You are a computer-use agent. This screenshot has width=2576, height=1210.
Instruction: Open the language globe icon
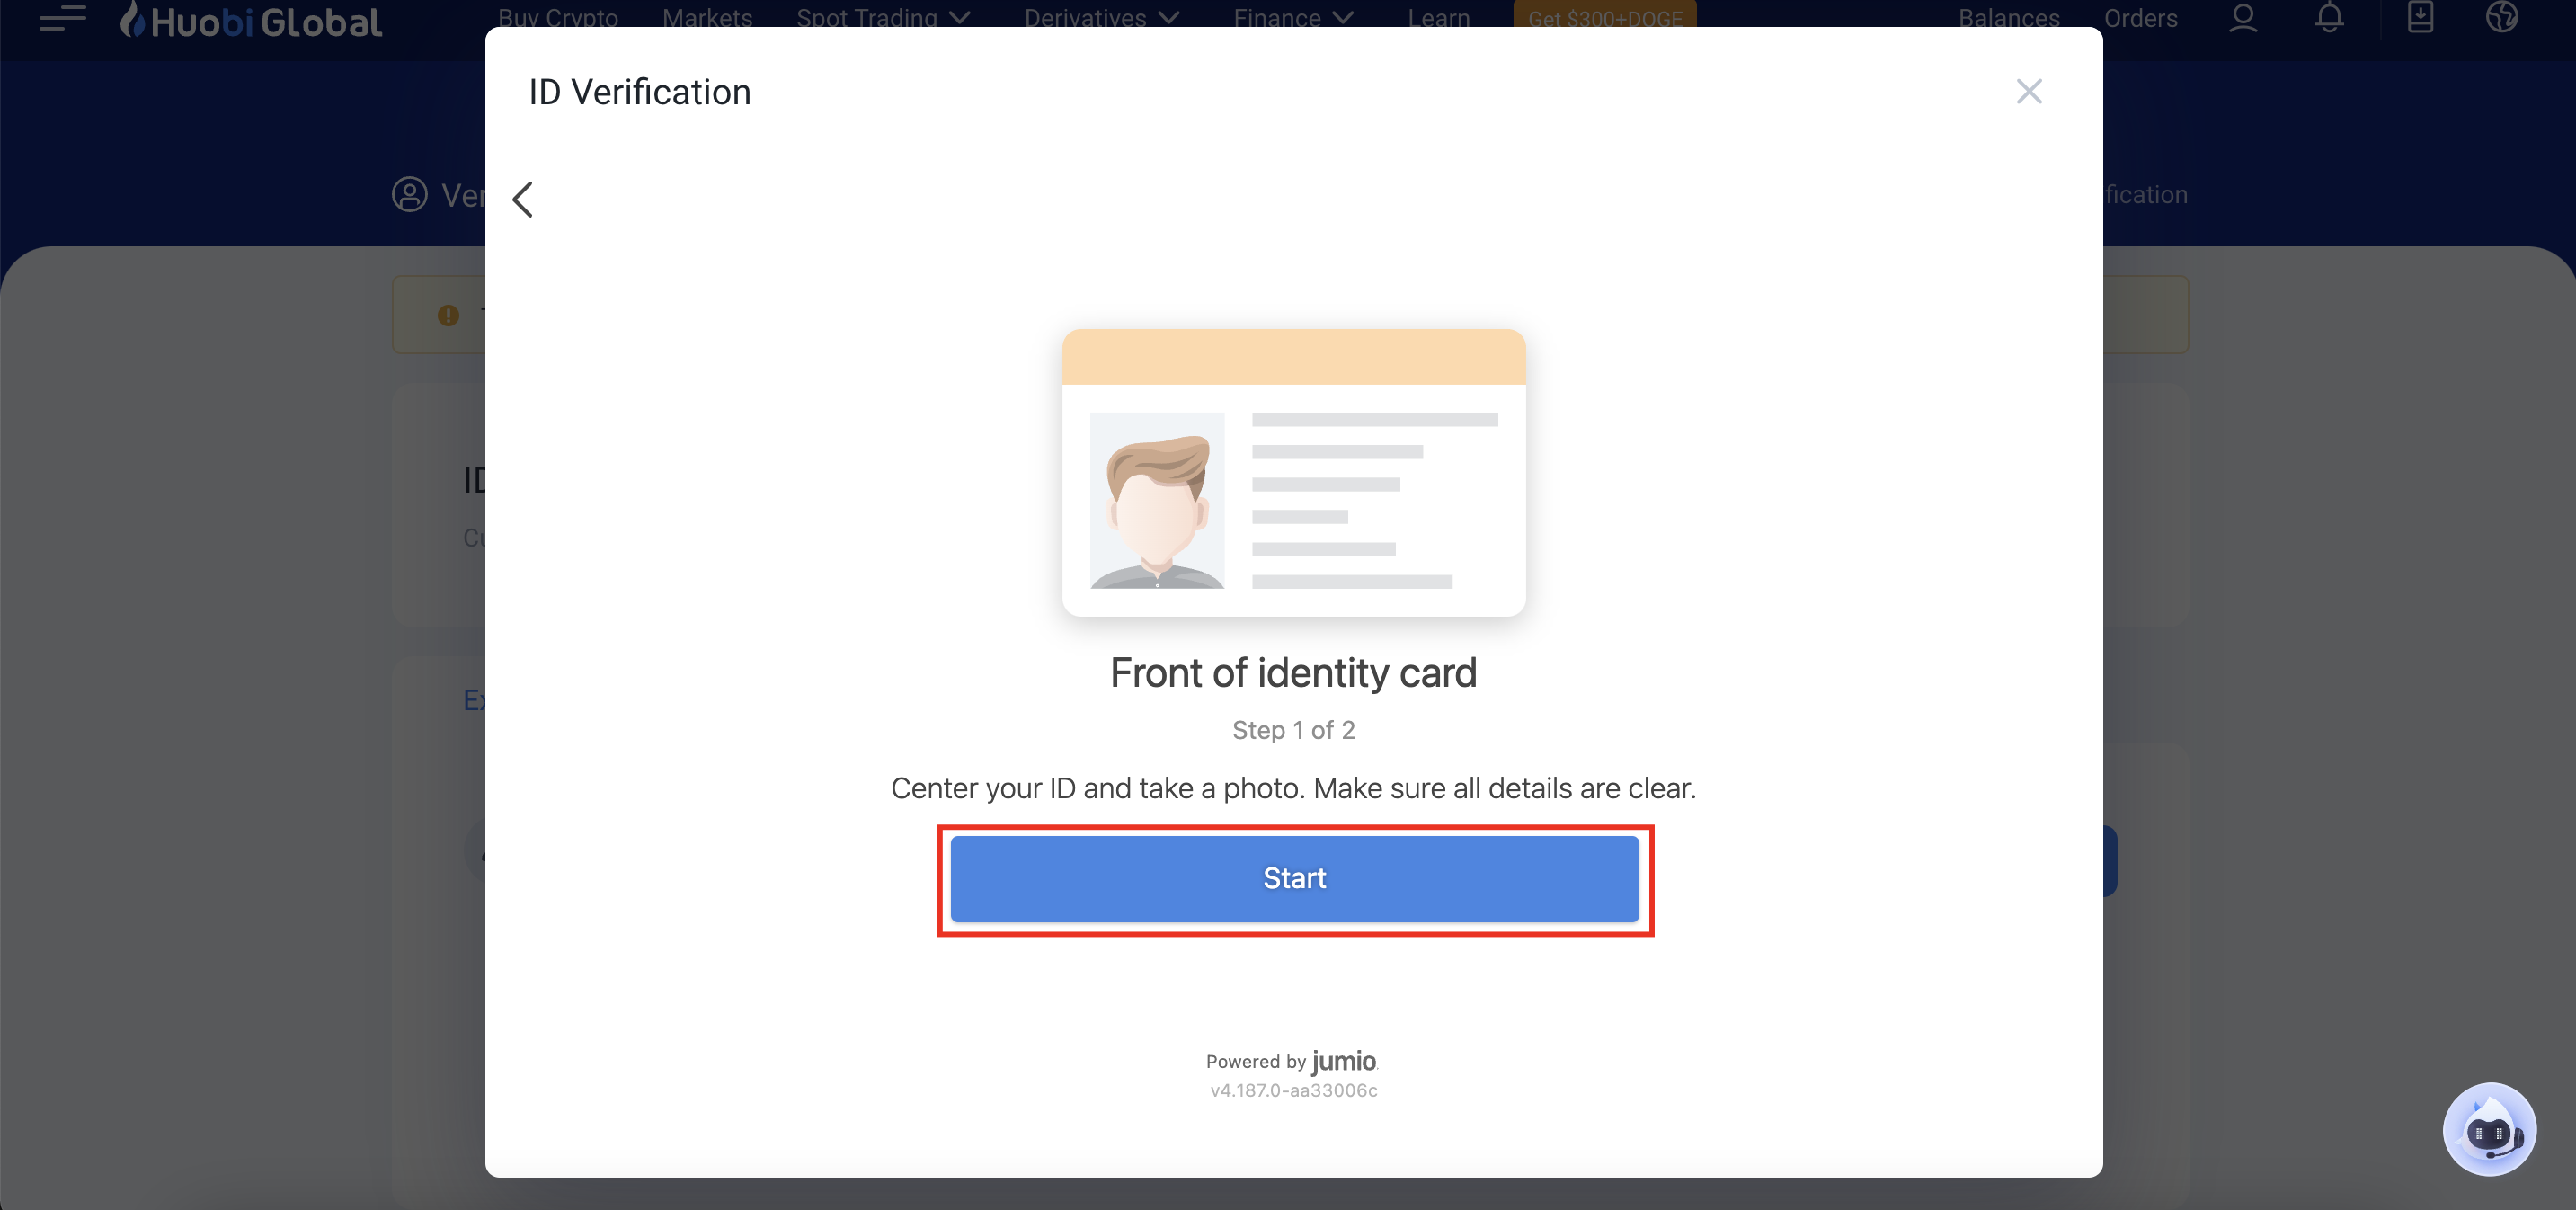(2501, 18)
